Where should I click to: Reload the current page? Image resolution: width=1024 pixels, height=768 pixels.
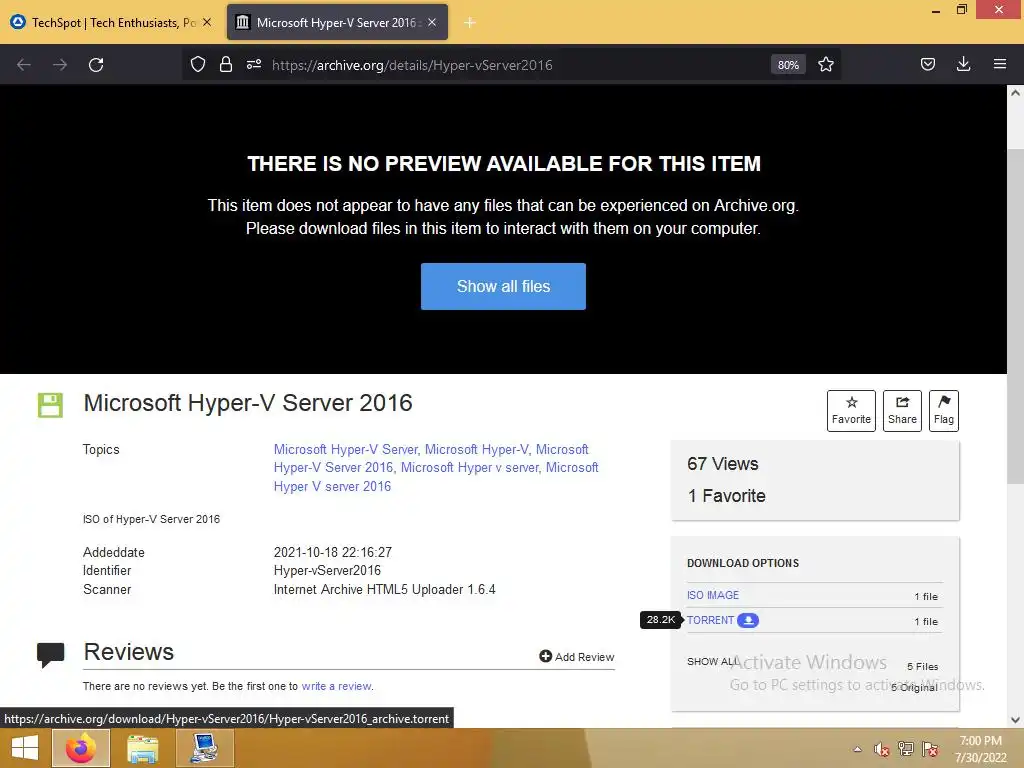pyautogui.click(x=96, y=65)
